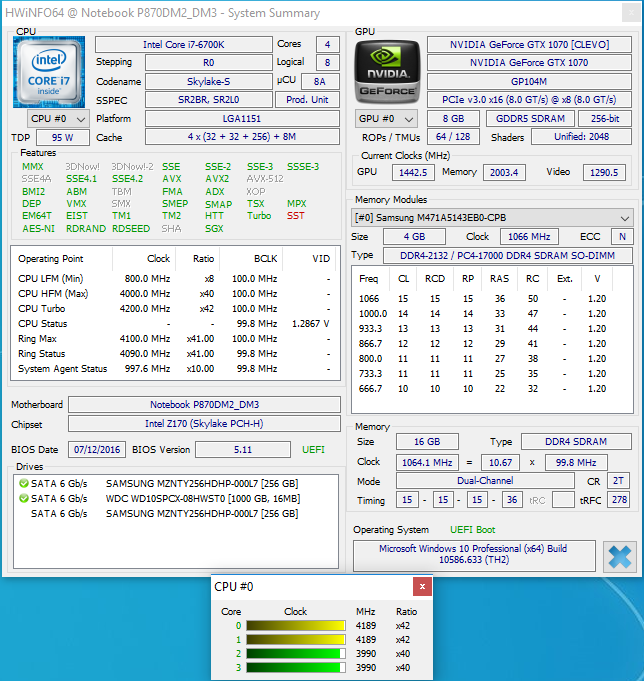The width and height of the screenshot is (644, 681).
Task: Click the red SST feature label
Action: coord(295,215)
